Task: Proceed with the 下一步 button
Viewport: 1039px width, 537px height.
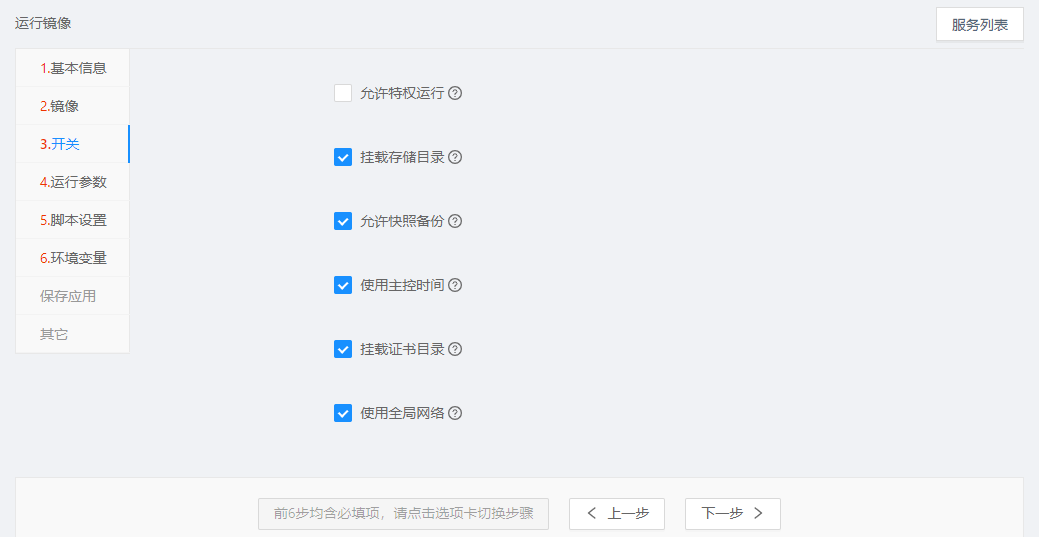Action: tap(732, 514)
